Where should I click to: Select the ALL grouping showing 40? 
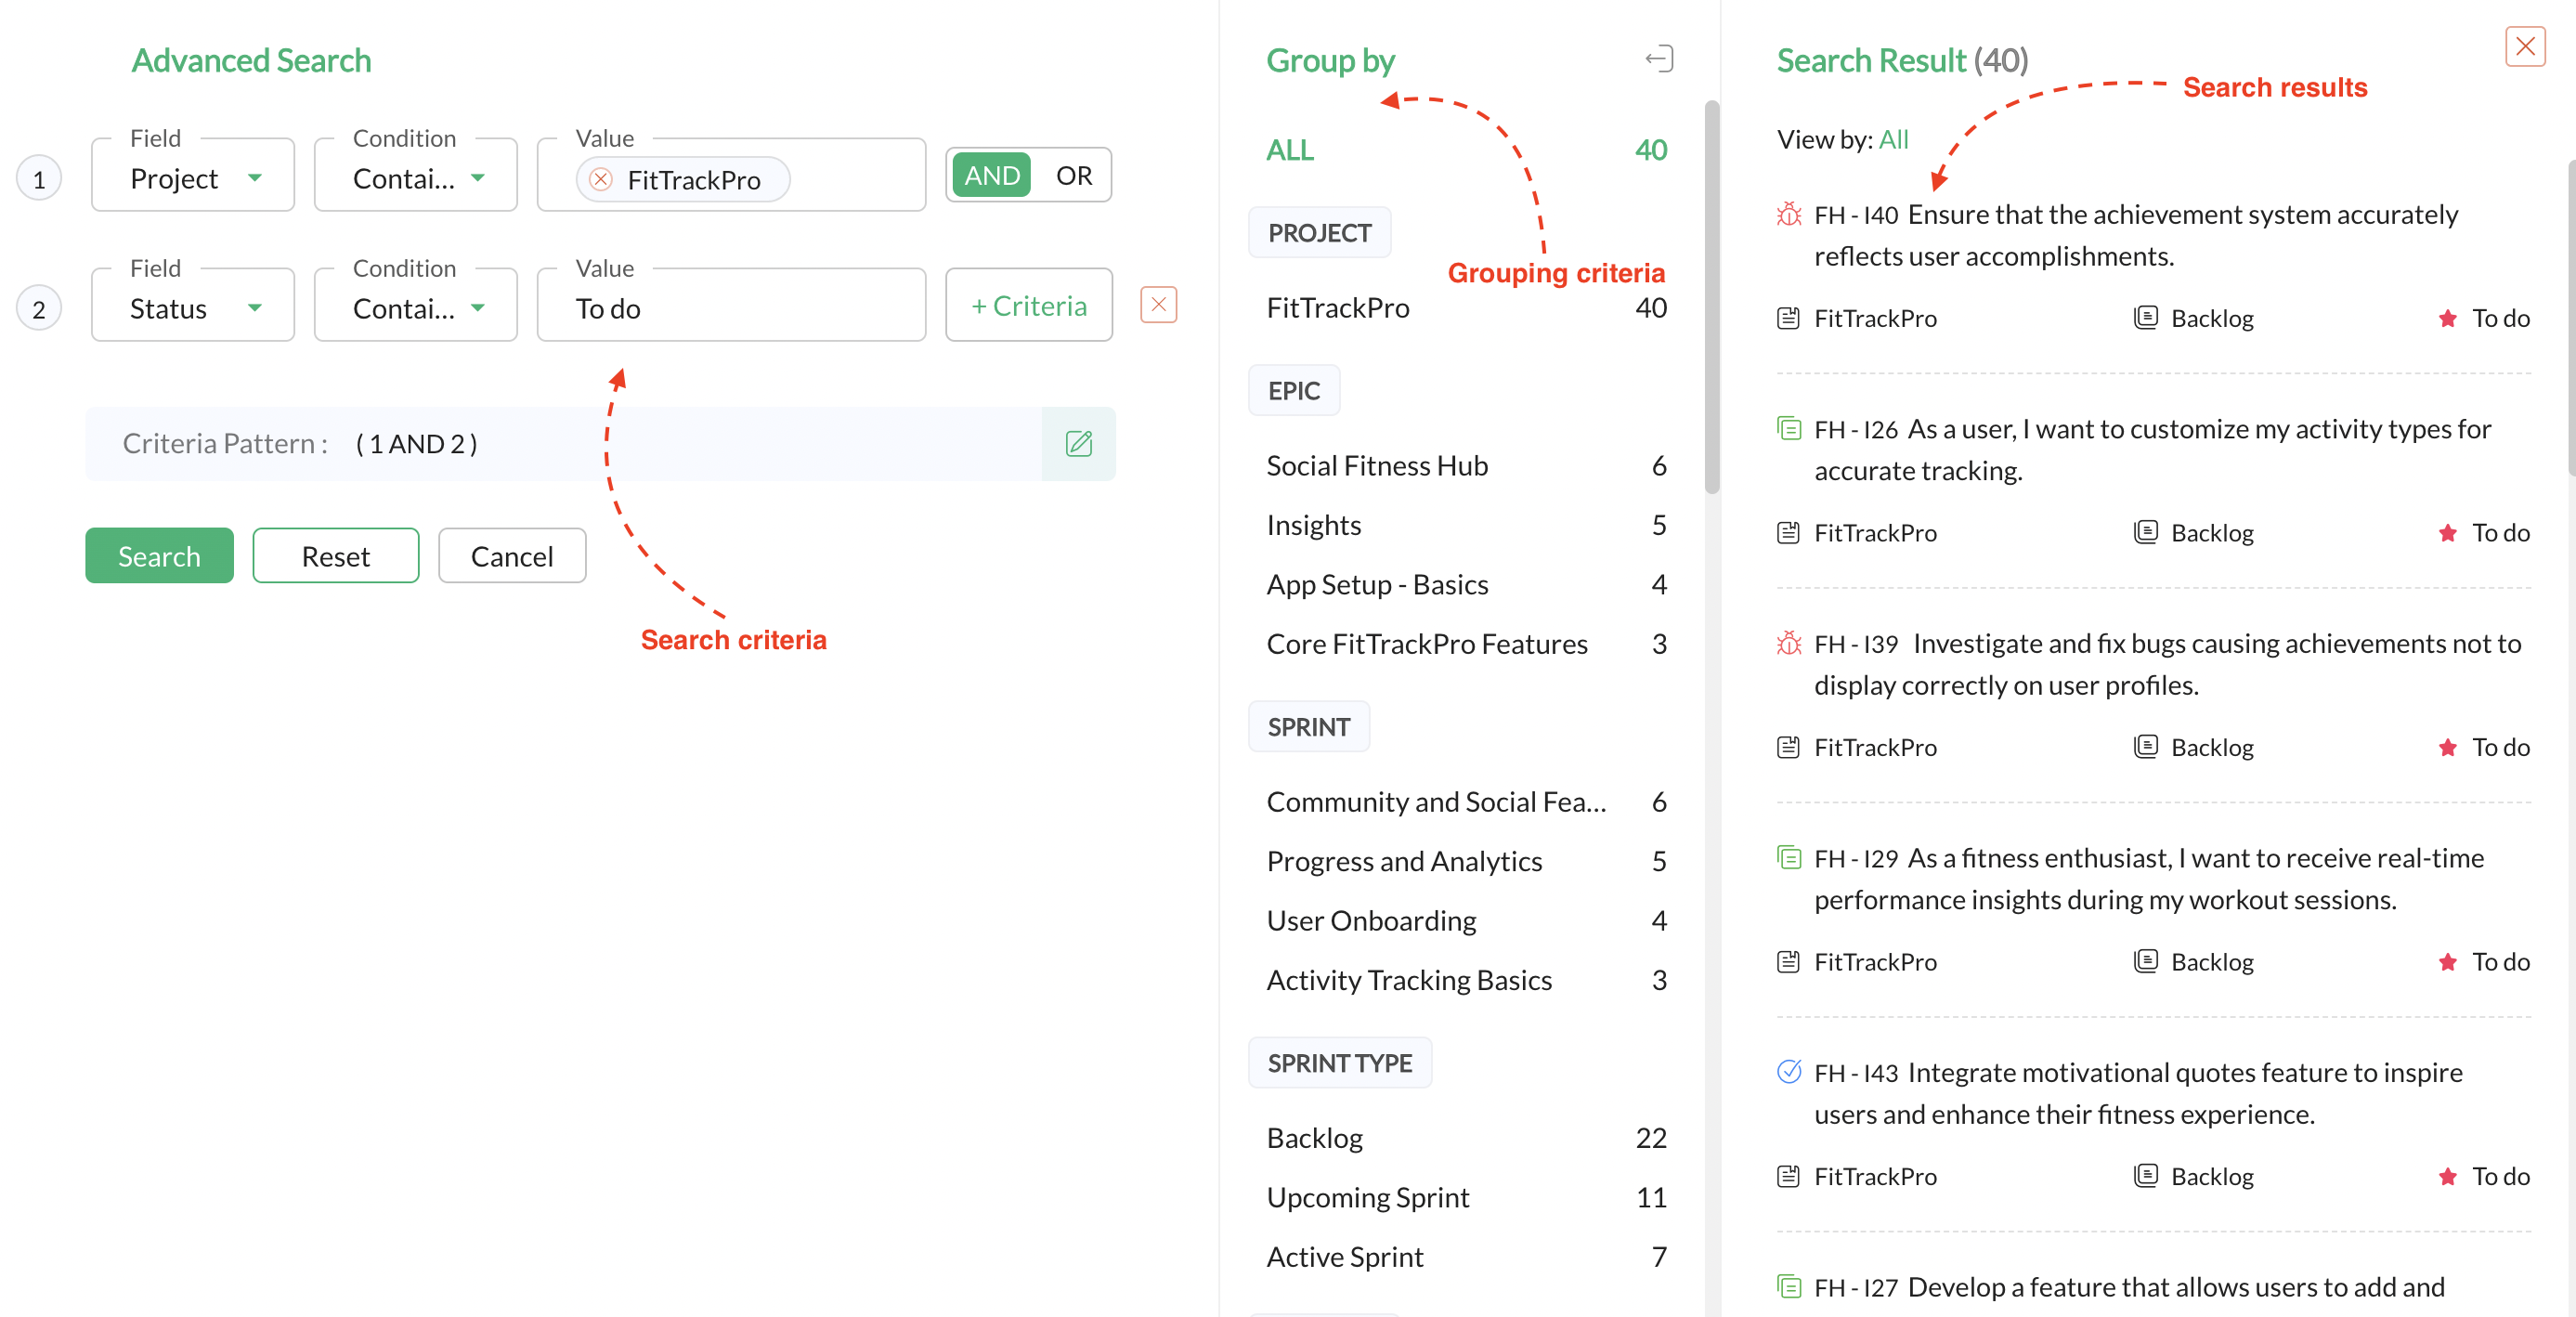(1466, 150)
